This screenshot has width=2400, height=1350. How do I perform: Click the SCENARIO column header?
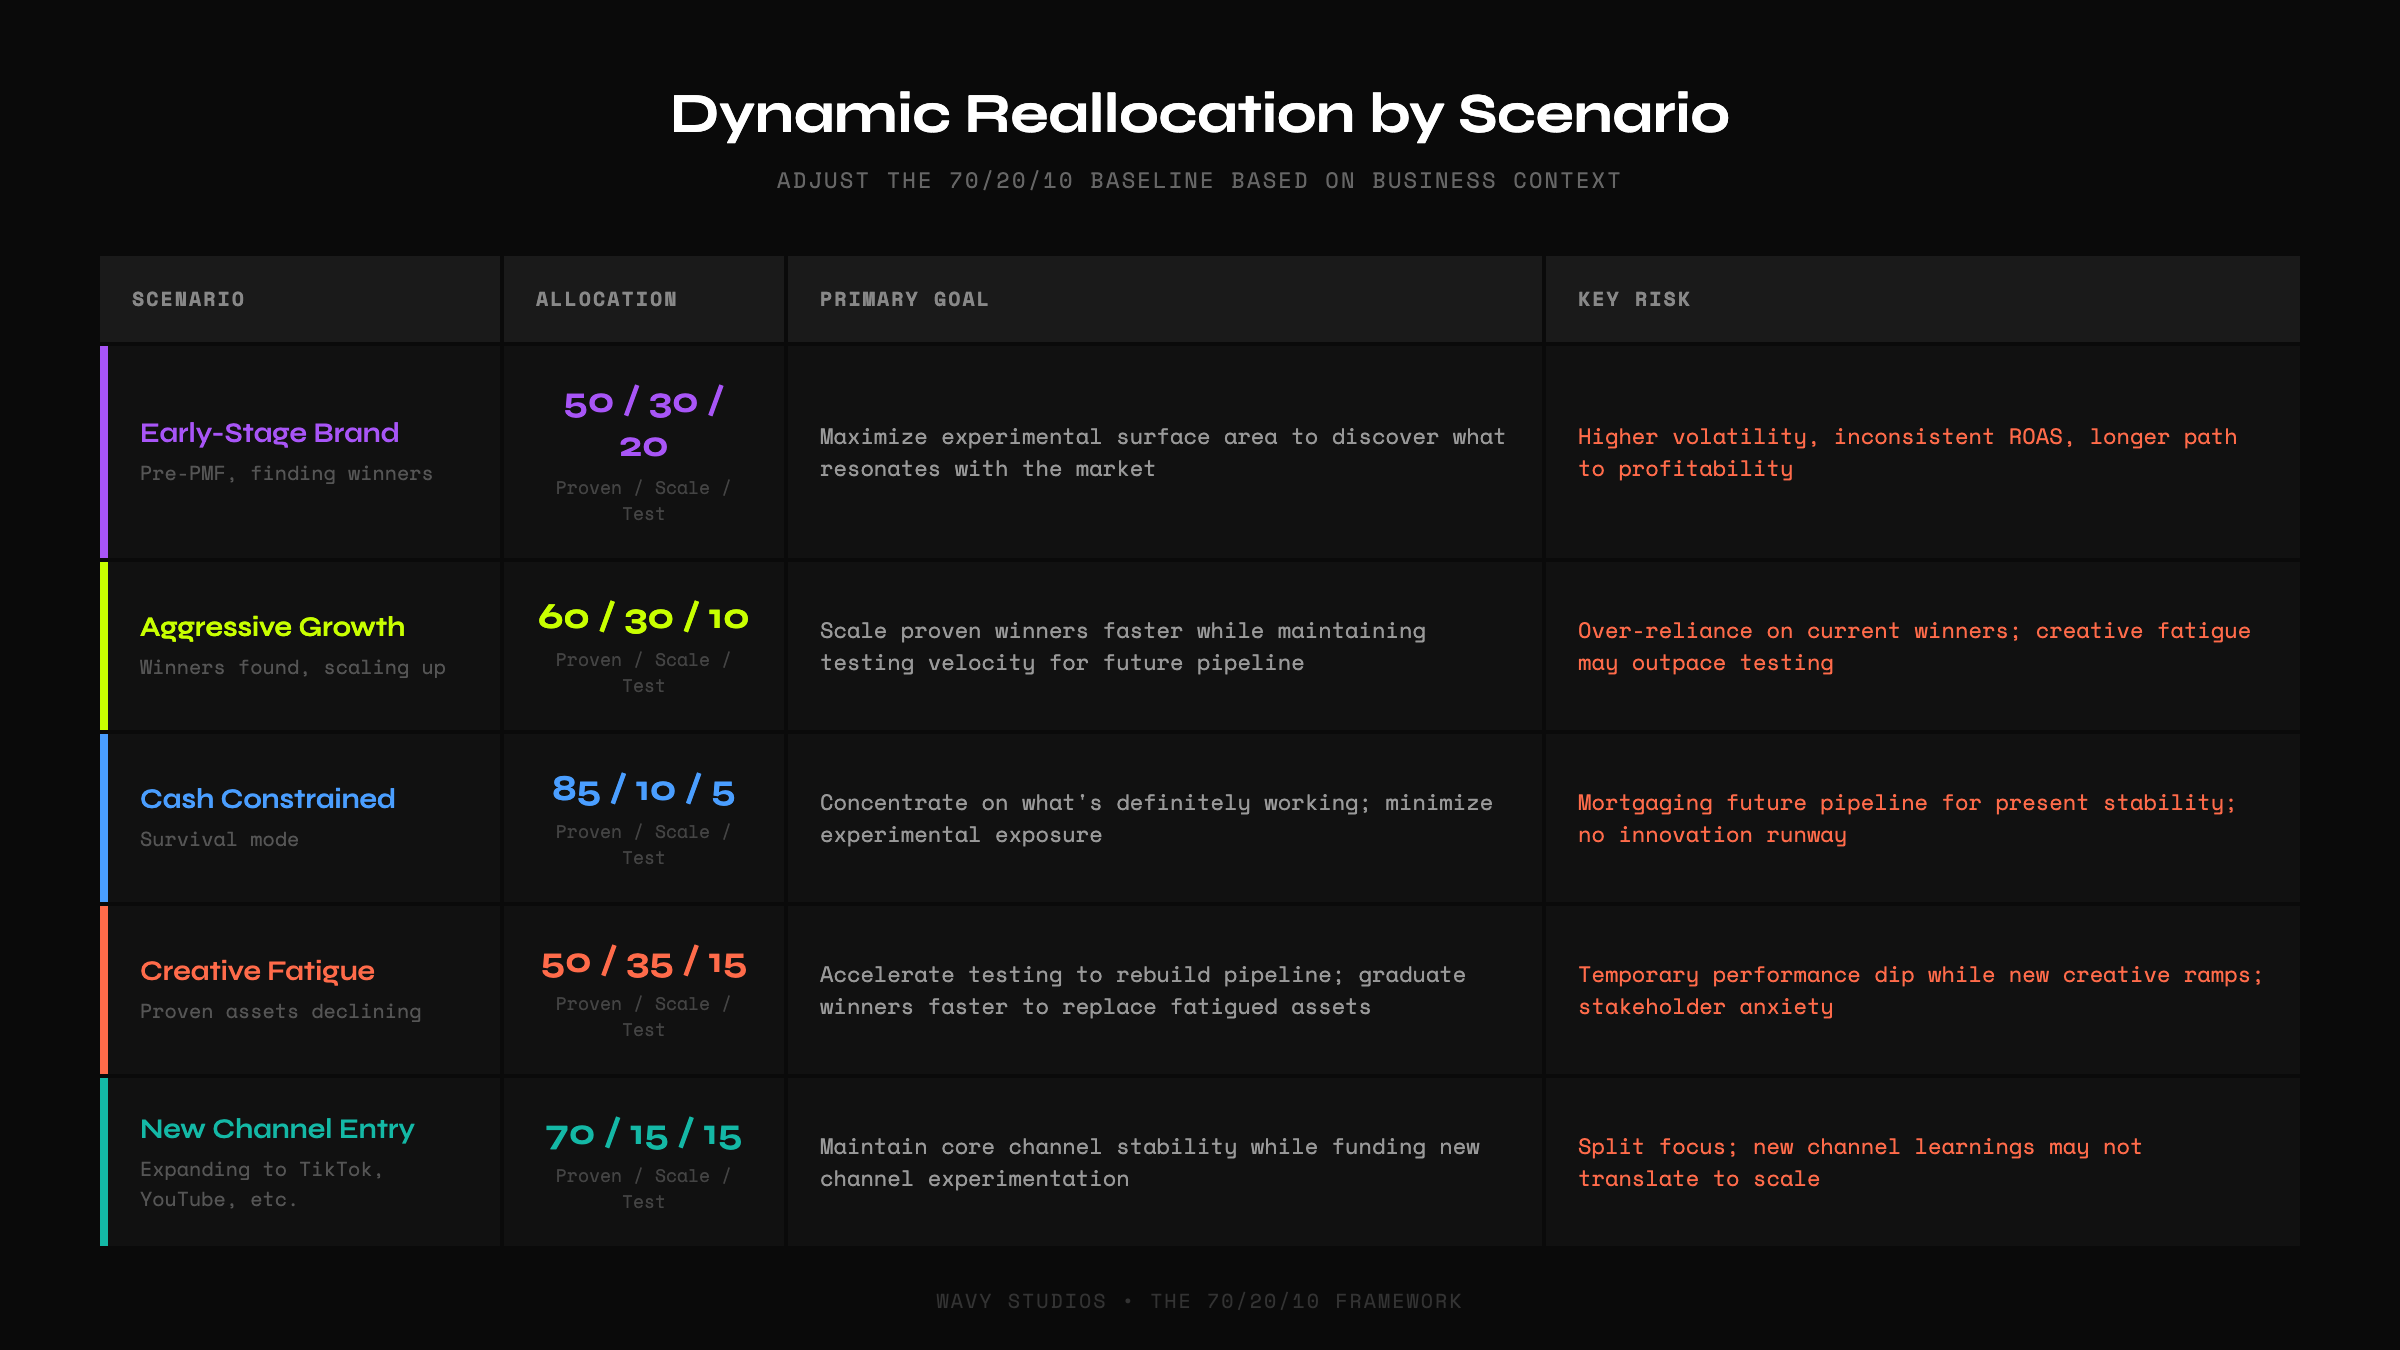(188, 298)
